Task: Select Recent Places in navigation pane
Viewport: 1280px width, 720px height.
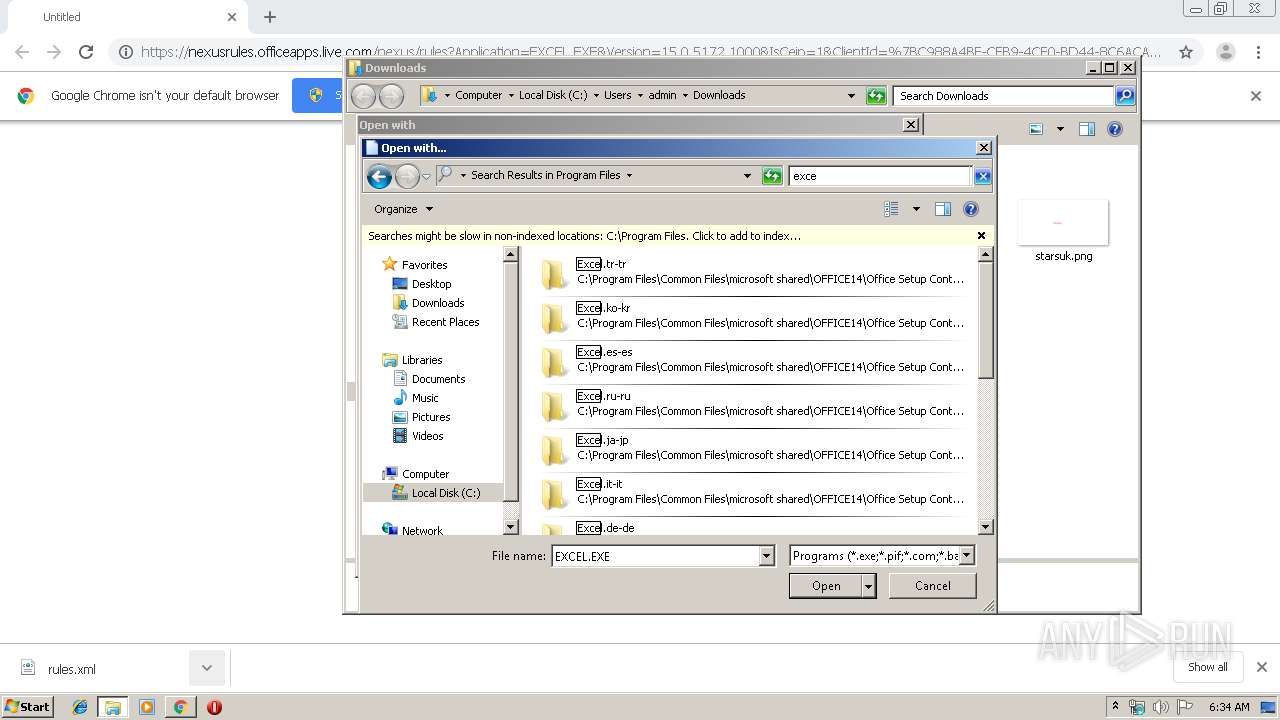Action: (445, 322)
